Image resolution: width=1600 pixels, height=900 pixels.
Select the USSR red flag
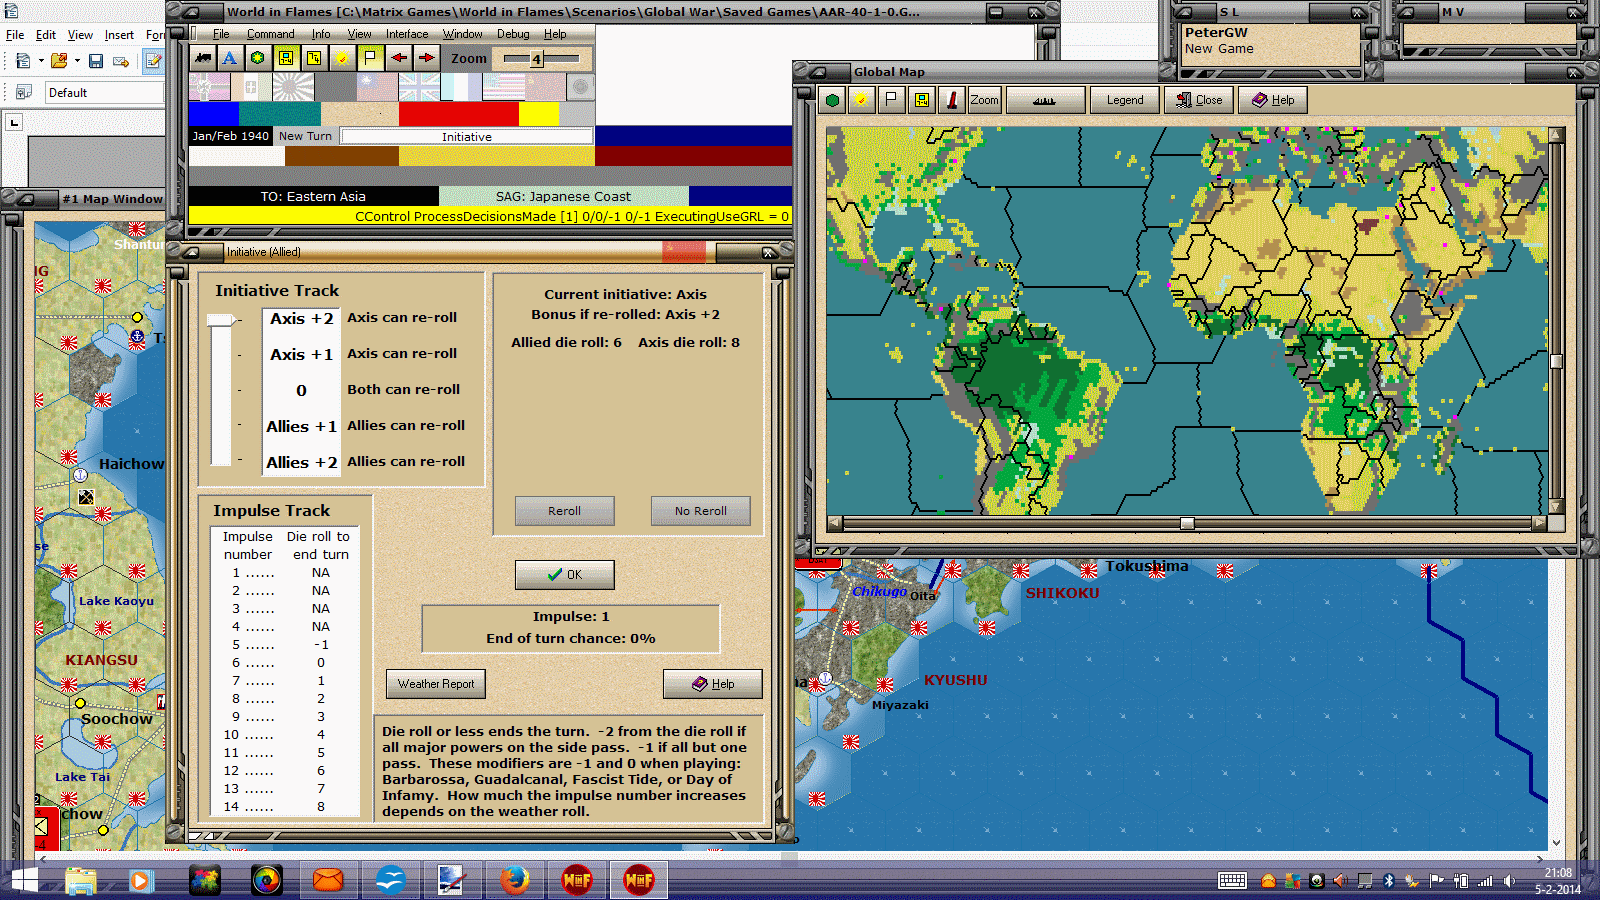[545, 87]
